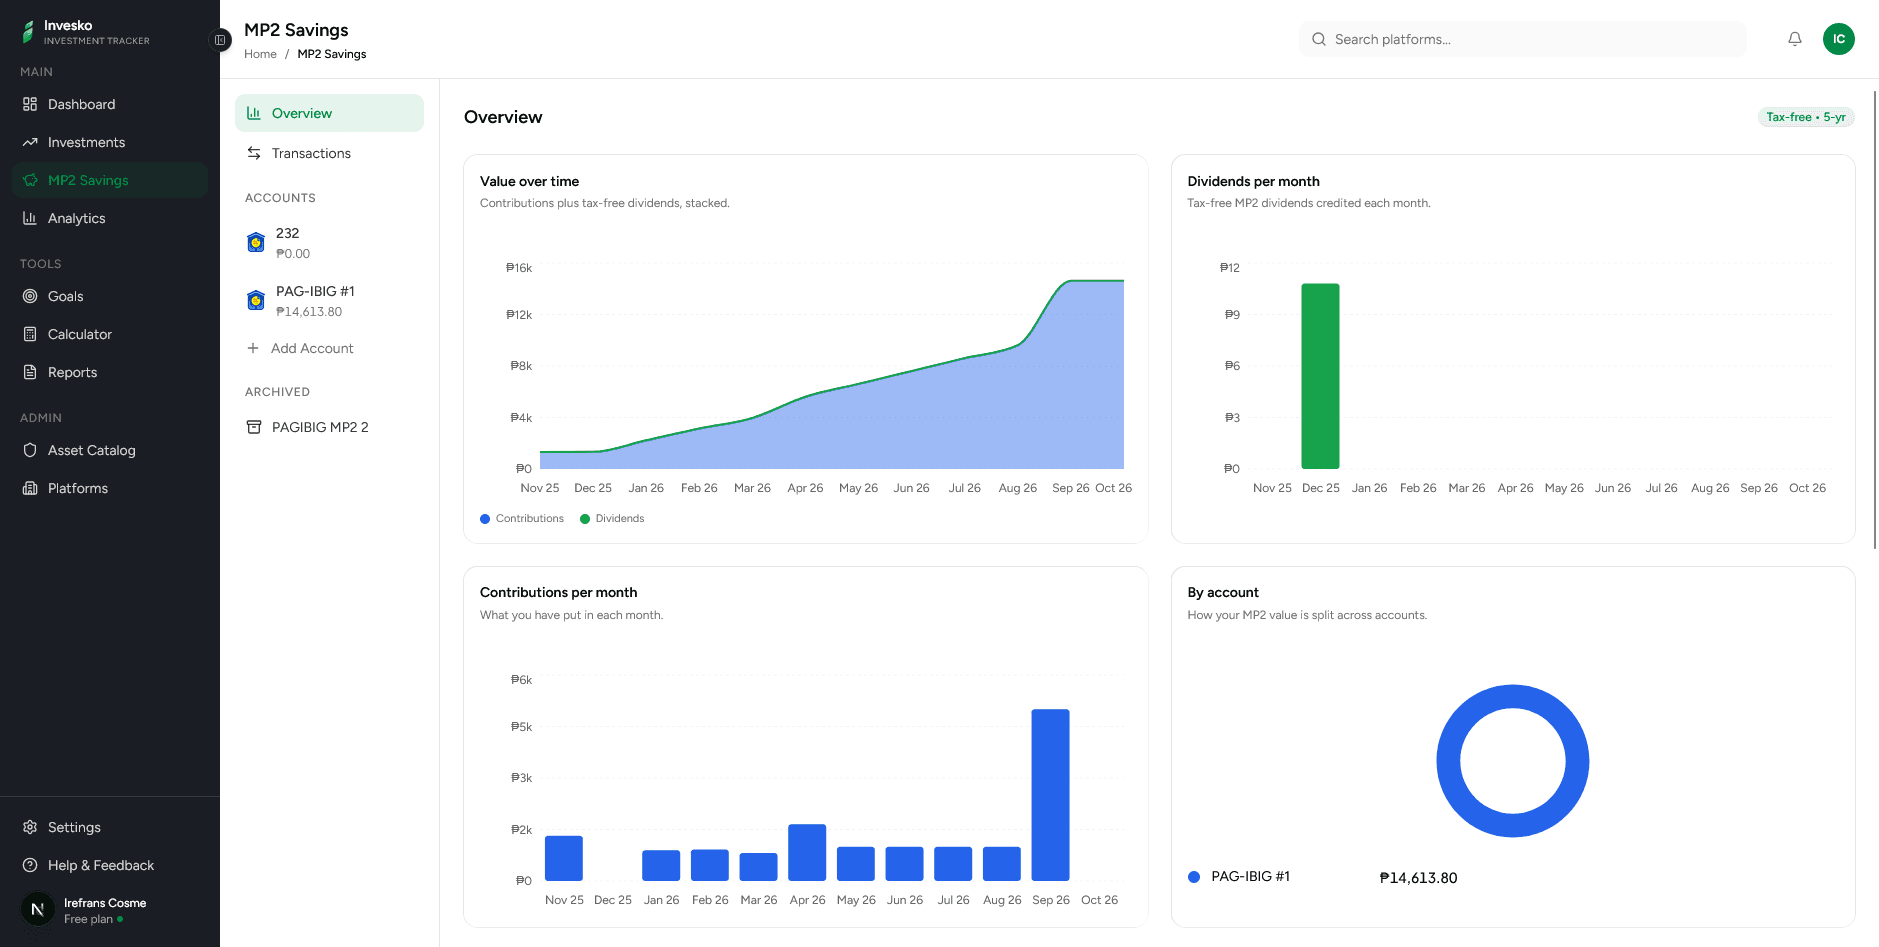Click the ₱14,613.80 value in By account
Screen dimensions: 1879x947
tap(1418, 878)
